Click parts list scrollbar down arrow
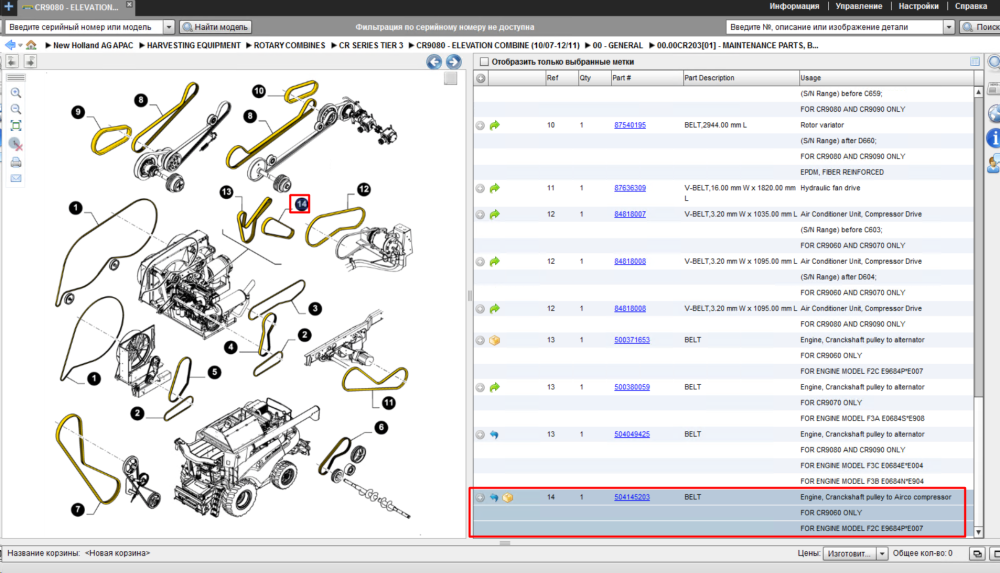The width and height of the screenshot is (1000, 573). tap(978, 532)
